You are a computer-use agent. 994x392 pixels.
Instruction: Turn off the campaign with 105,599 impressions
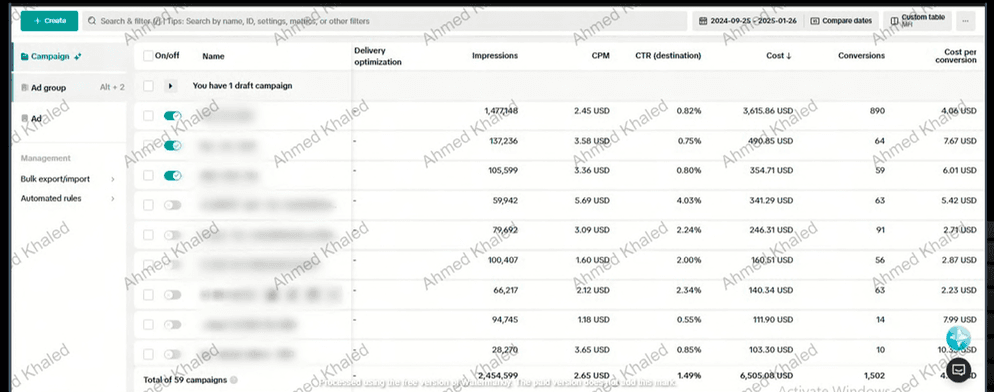coord(172,175)
